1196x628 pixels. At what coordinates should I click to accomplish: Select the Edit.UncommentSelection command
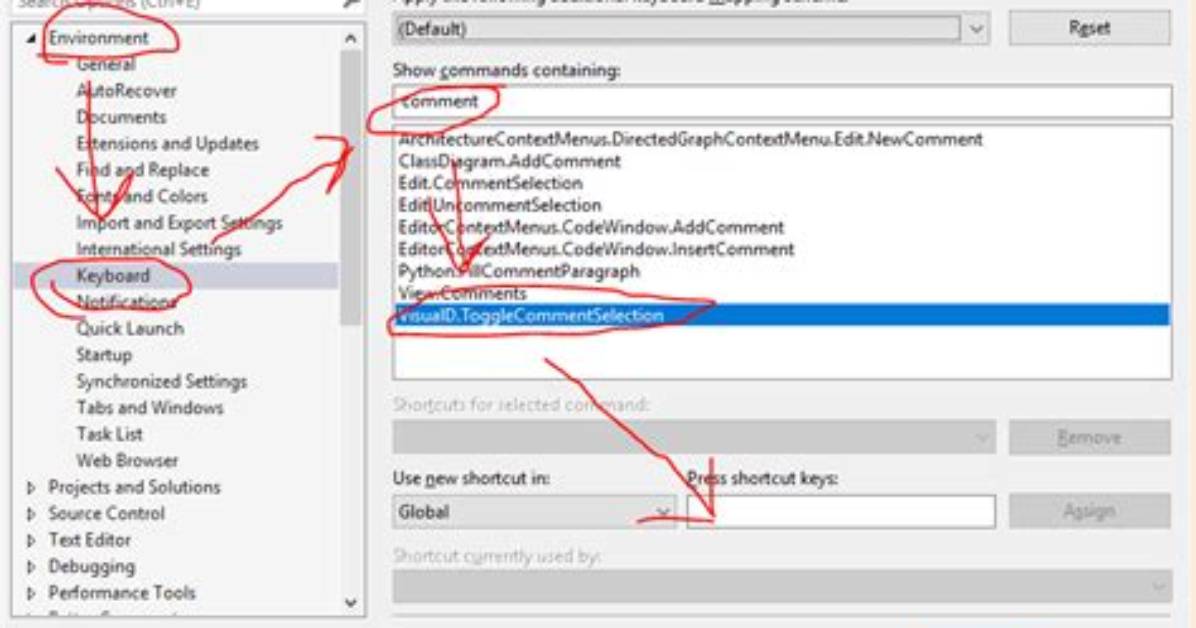500,206
